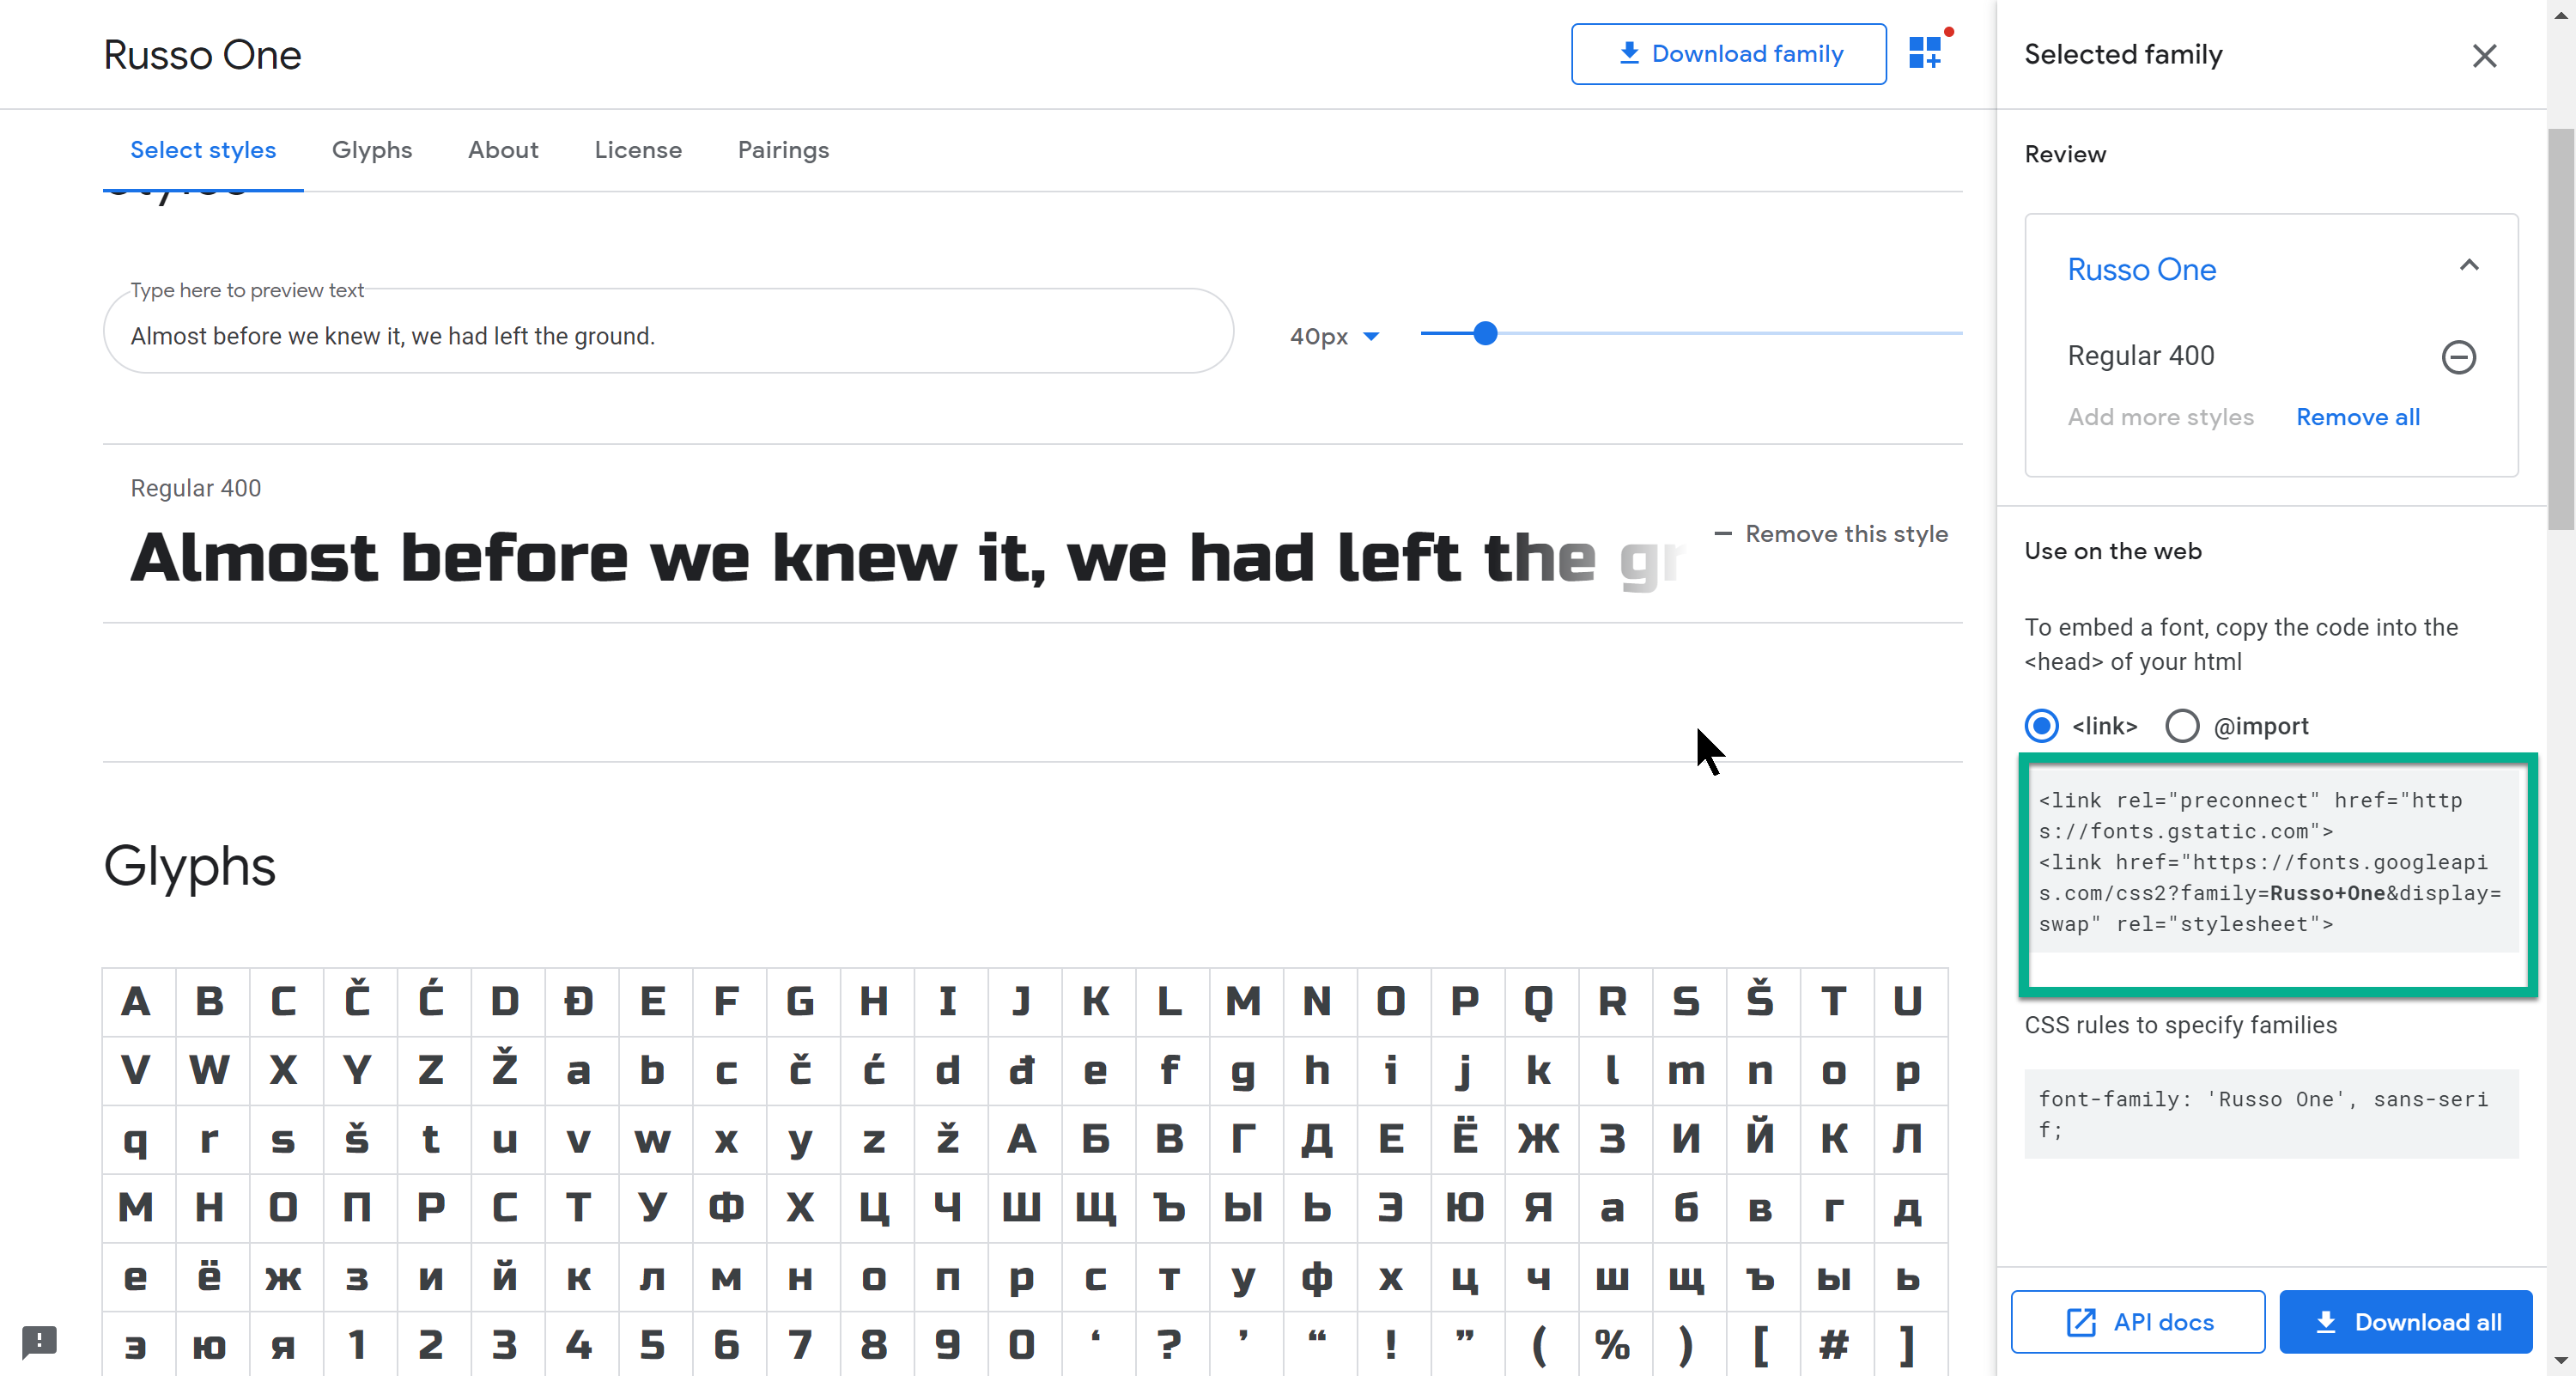Open the API docs
This screenshot has height=1376, width=2576.
[x=2137, y=1321]
